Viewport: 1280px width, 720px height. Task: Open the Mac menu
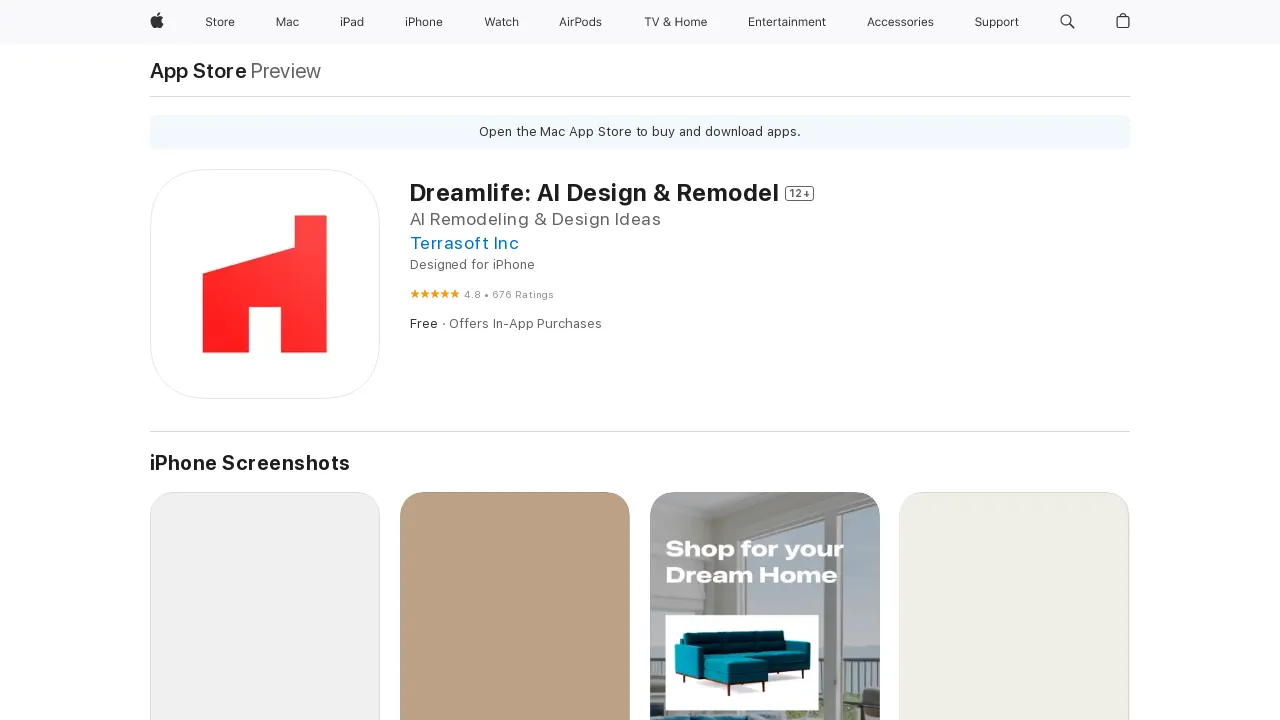tap(287, 22)
